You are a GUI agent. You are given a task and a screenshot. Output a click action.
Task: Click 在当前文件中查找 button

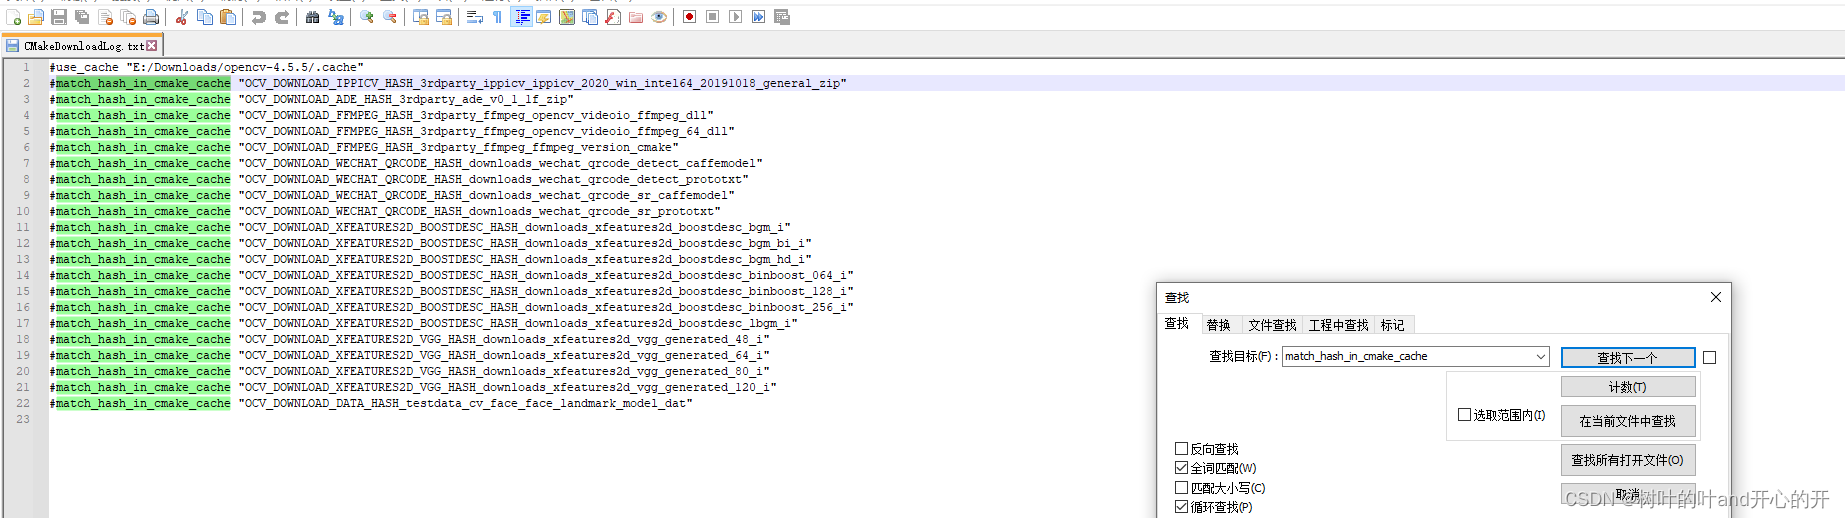[1628, 421]
